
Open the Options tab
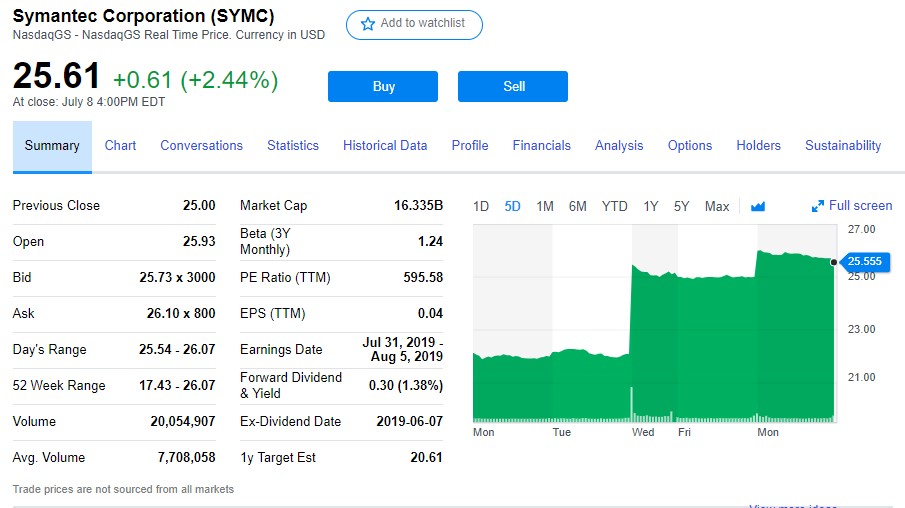[690, 145]
